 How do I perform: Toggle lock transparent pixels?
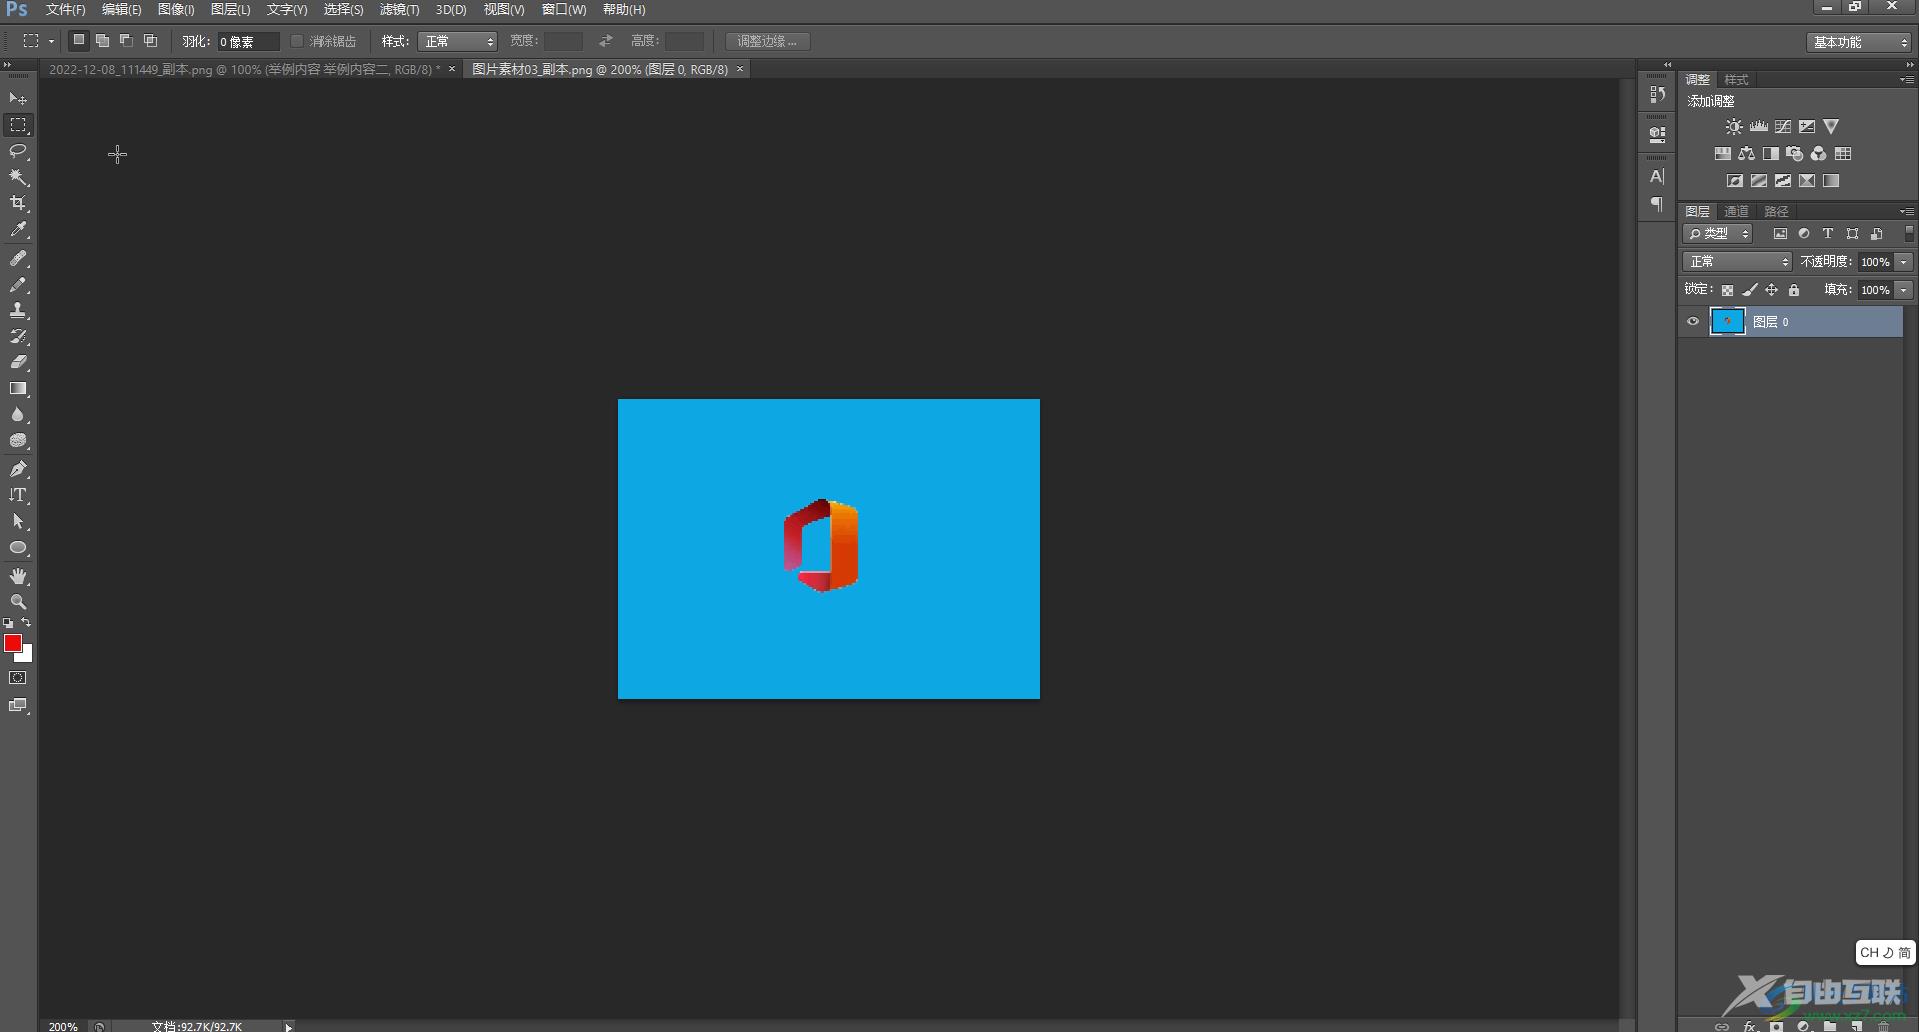pyautogui.click(x=1727, y=290)
